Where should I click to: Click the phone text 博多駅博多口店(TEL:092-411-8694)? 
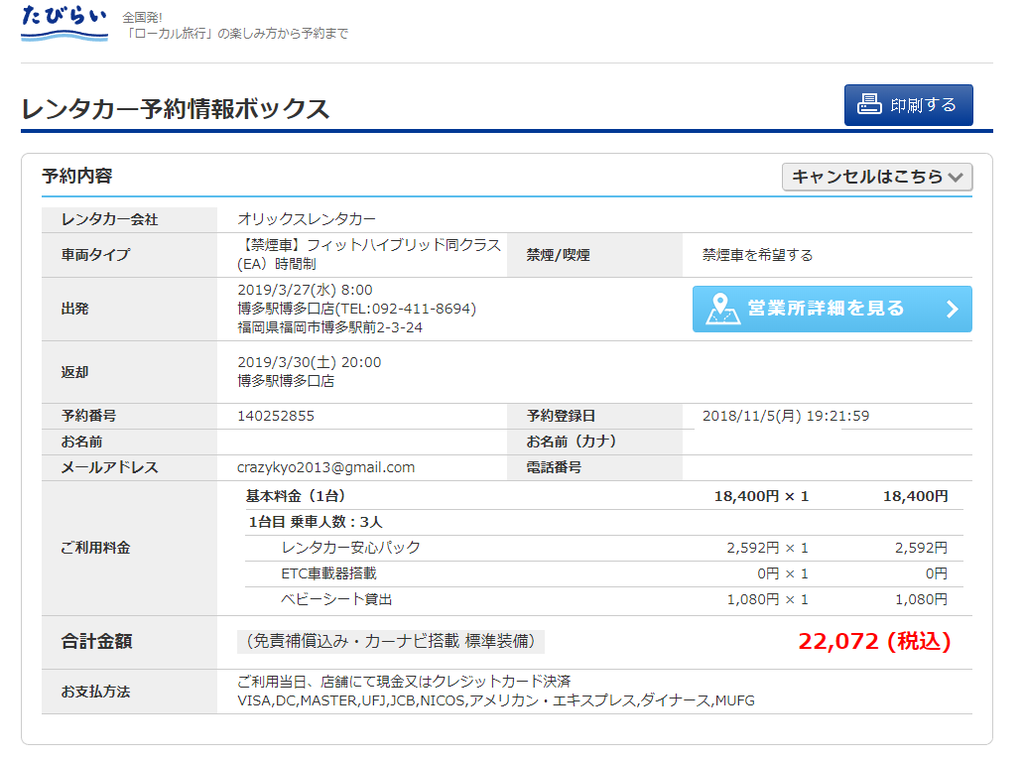pyautogui.click(x=357, y=309)
